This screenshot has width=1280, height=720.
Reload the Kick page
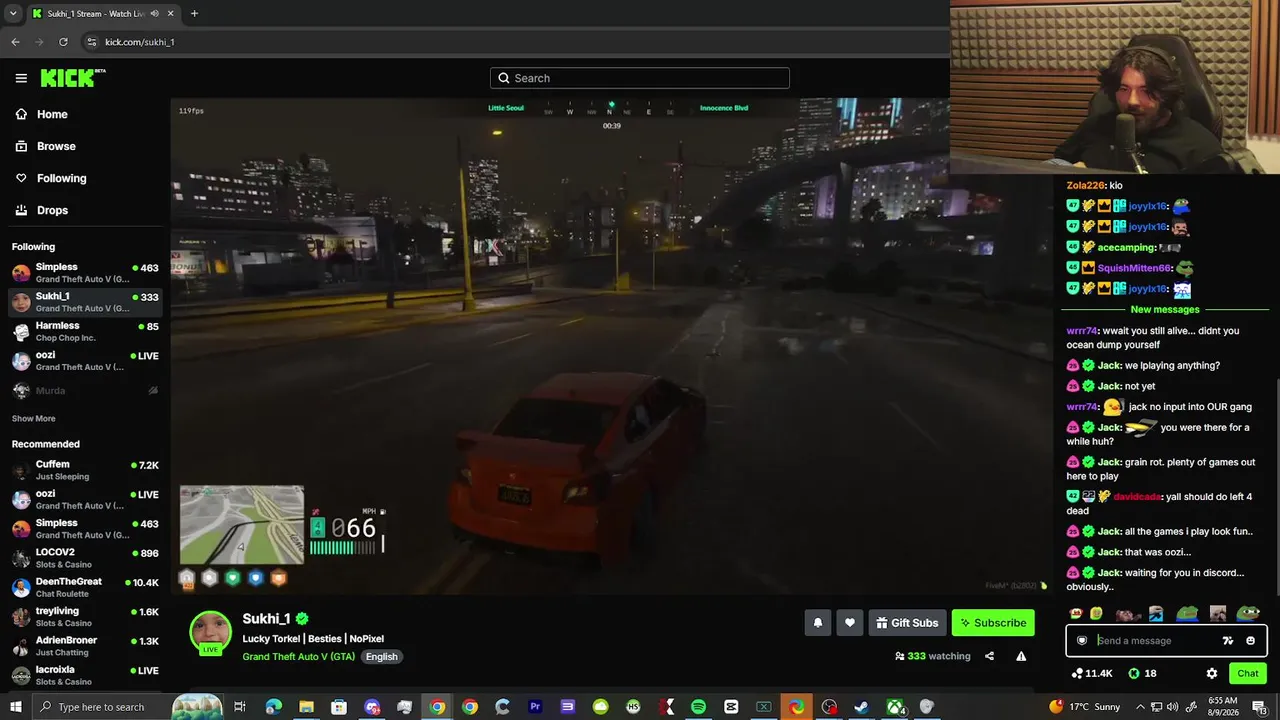[63, 42]
